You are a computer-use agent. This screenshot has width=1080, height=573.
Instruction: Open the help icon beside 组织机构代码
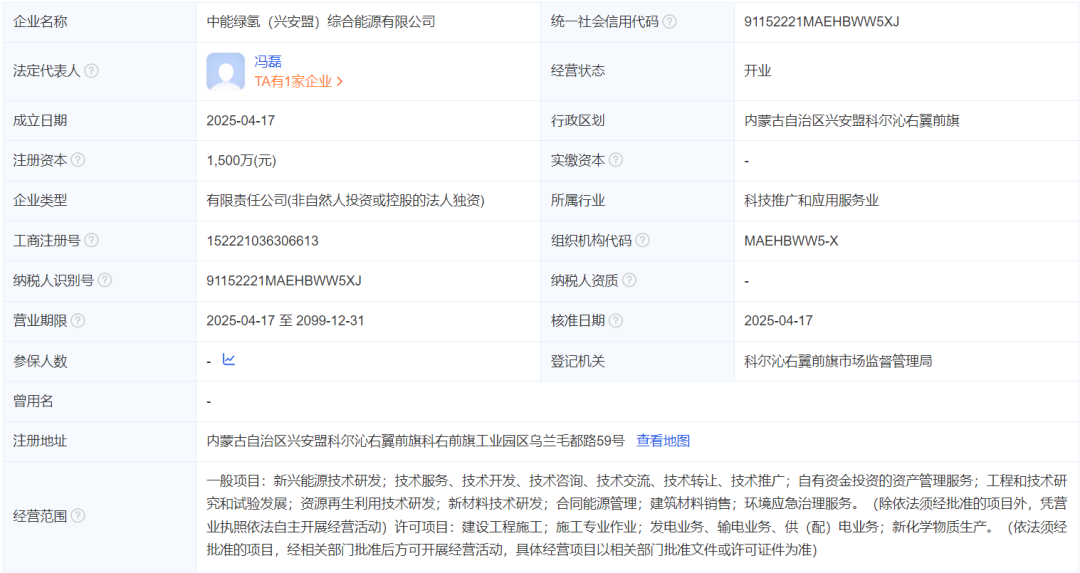coord(643,240)
